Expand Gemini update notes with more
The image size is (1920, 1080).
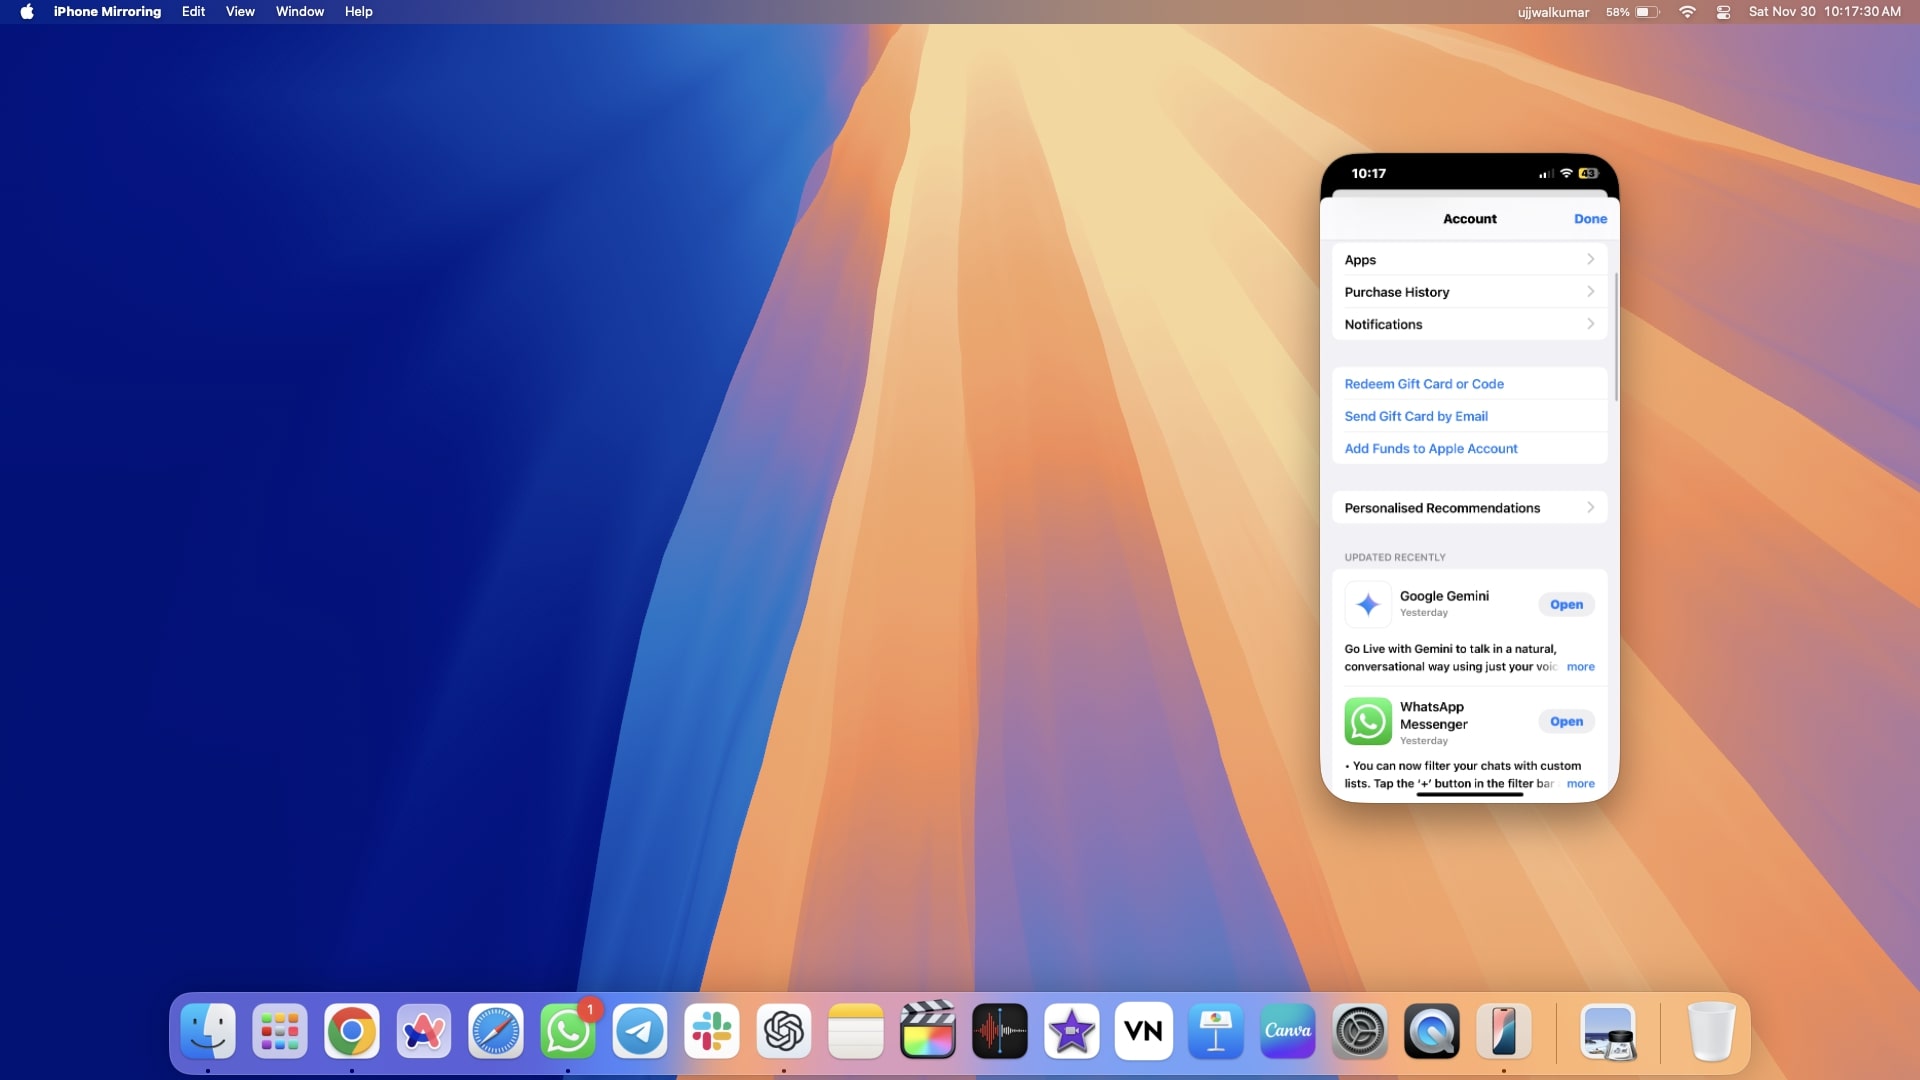coord(1580,667)
